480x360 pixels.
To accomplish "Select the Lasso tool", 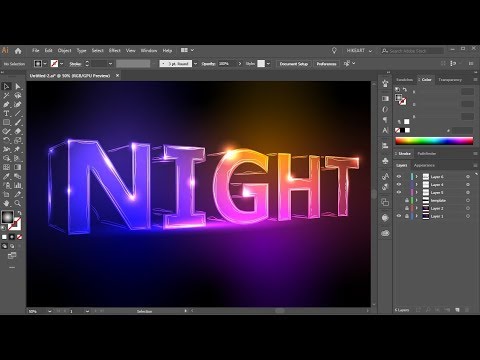I will pyautogui.click(x=18, y=96).
